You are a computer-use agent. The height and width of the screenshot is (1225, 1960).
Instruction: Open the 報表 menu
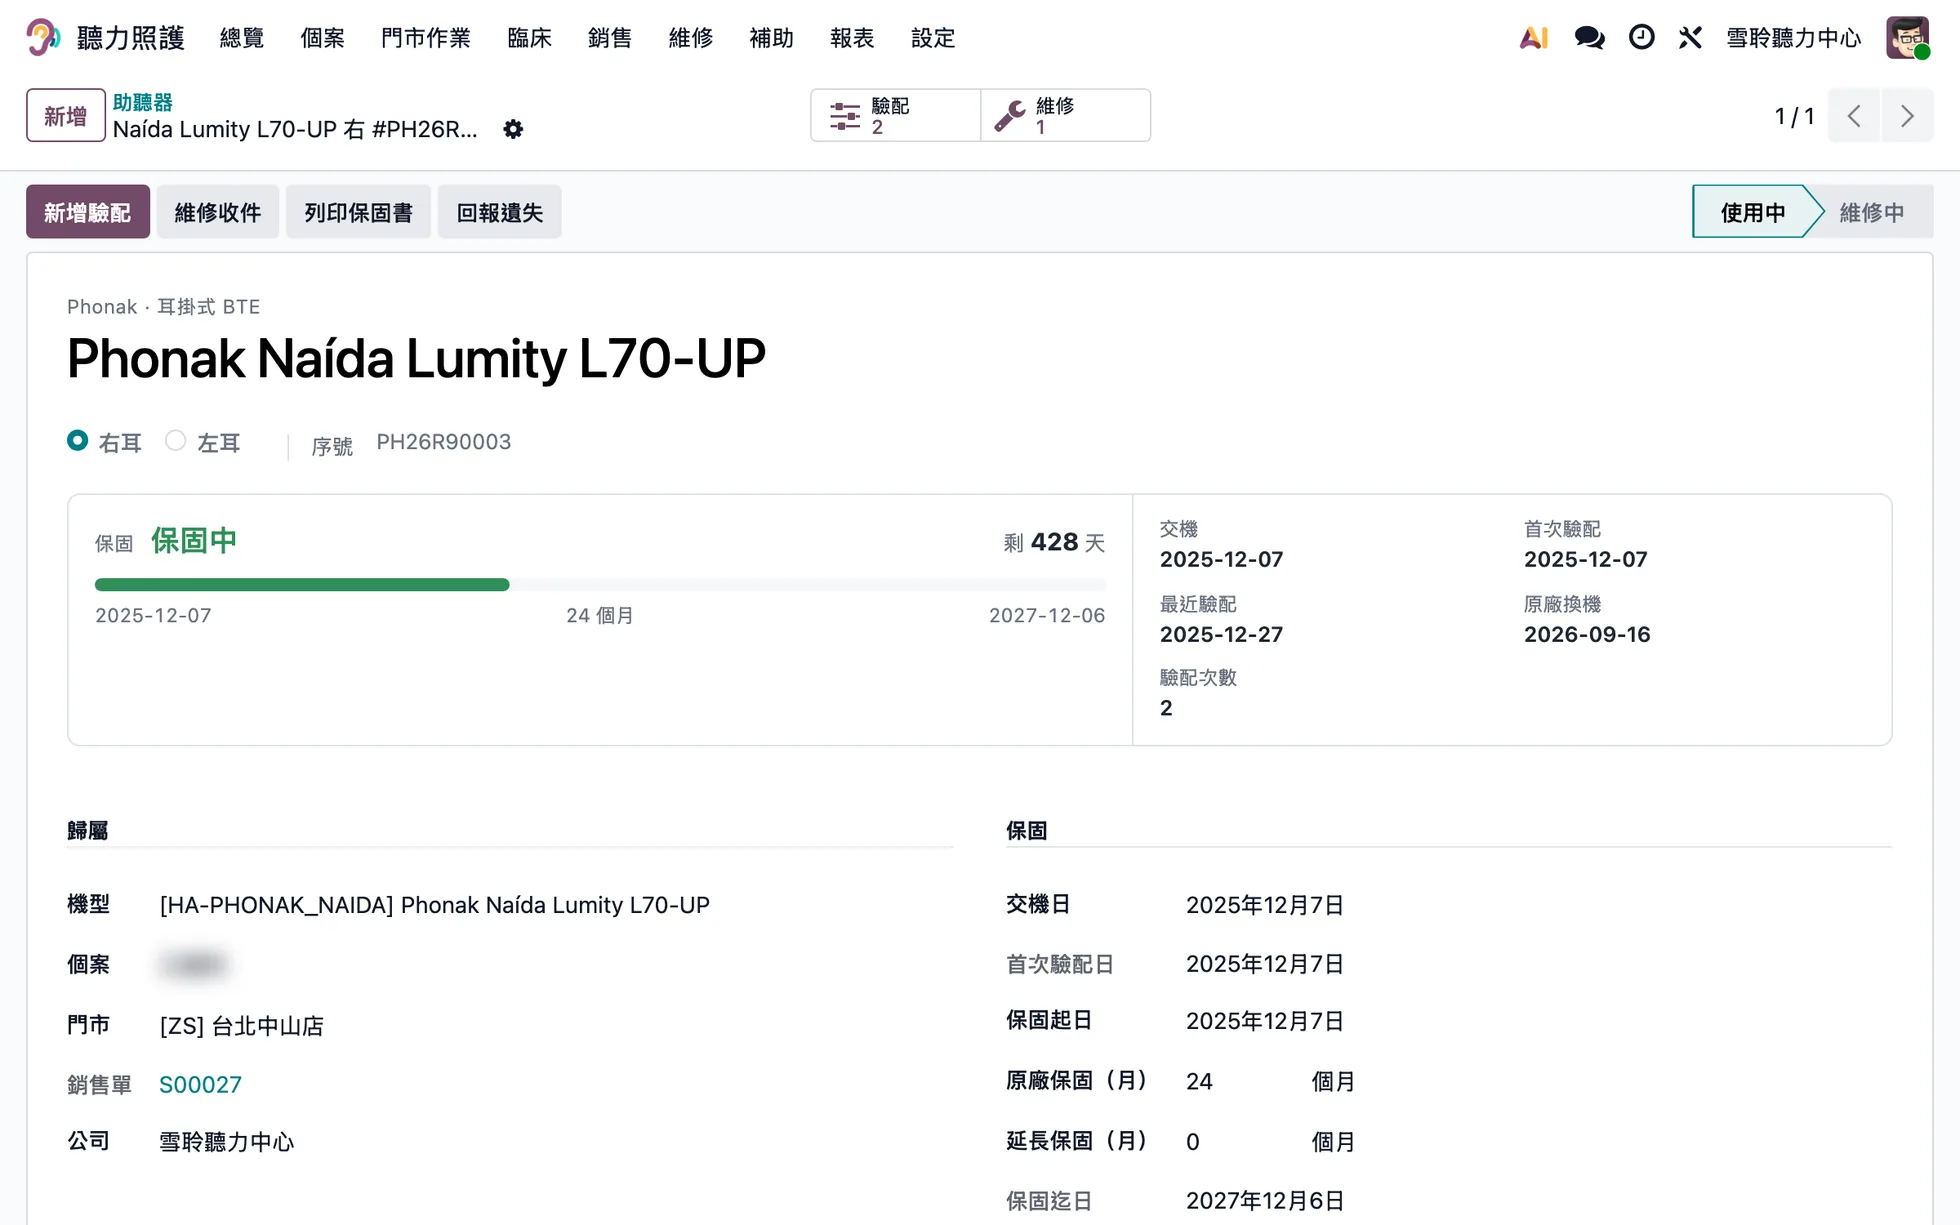pos(852,38)
